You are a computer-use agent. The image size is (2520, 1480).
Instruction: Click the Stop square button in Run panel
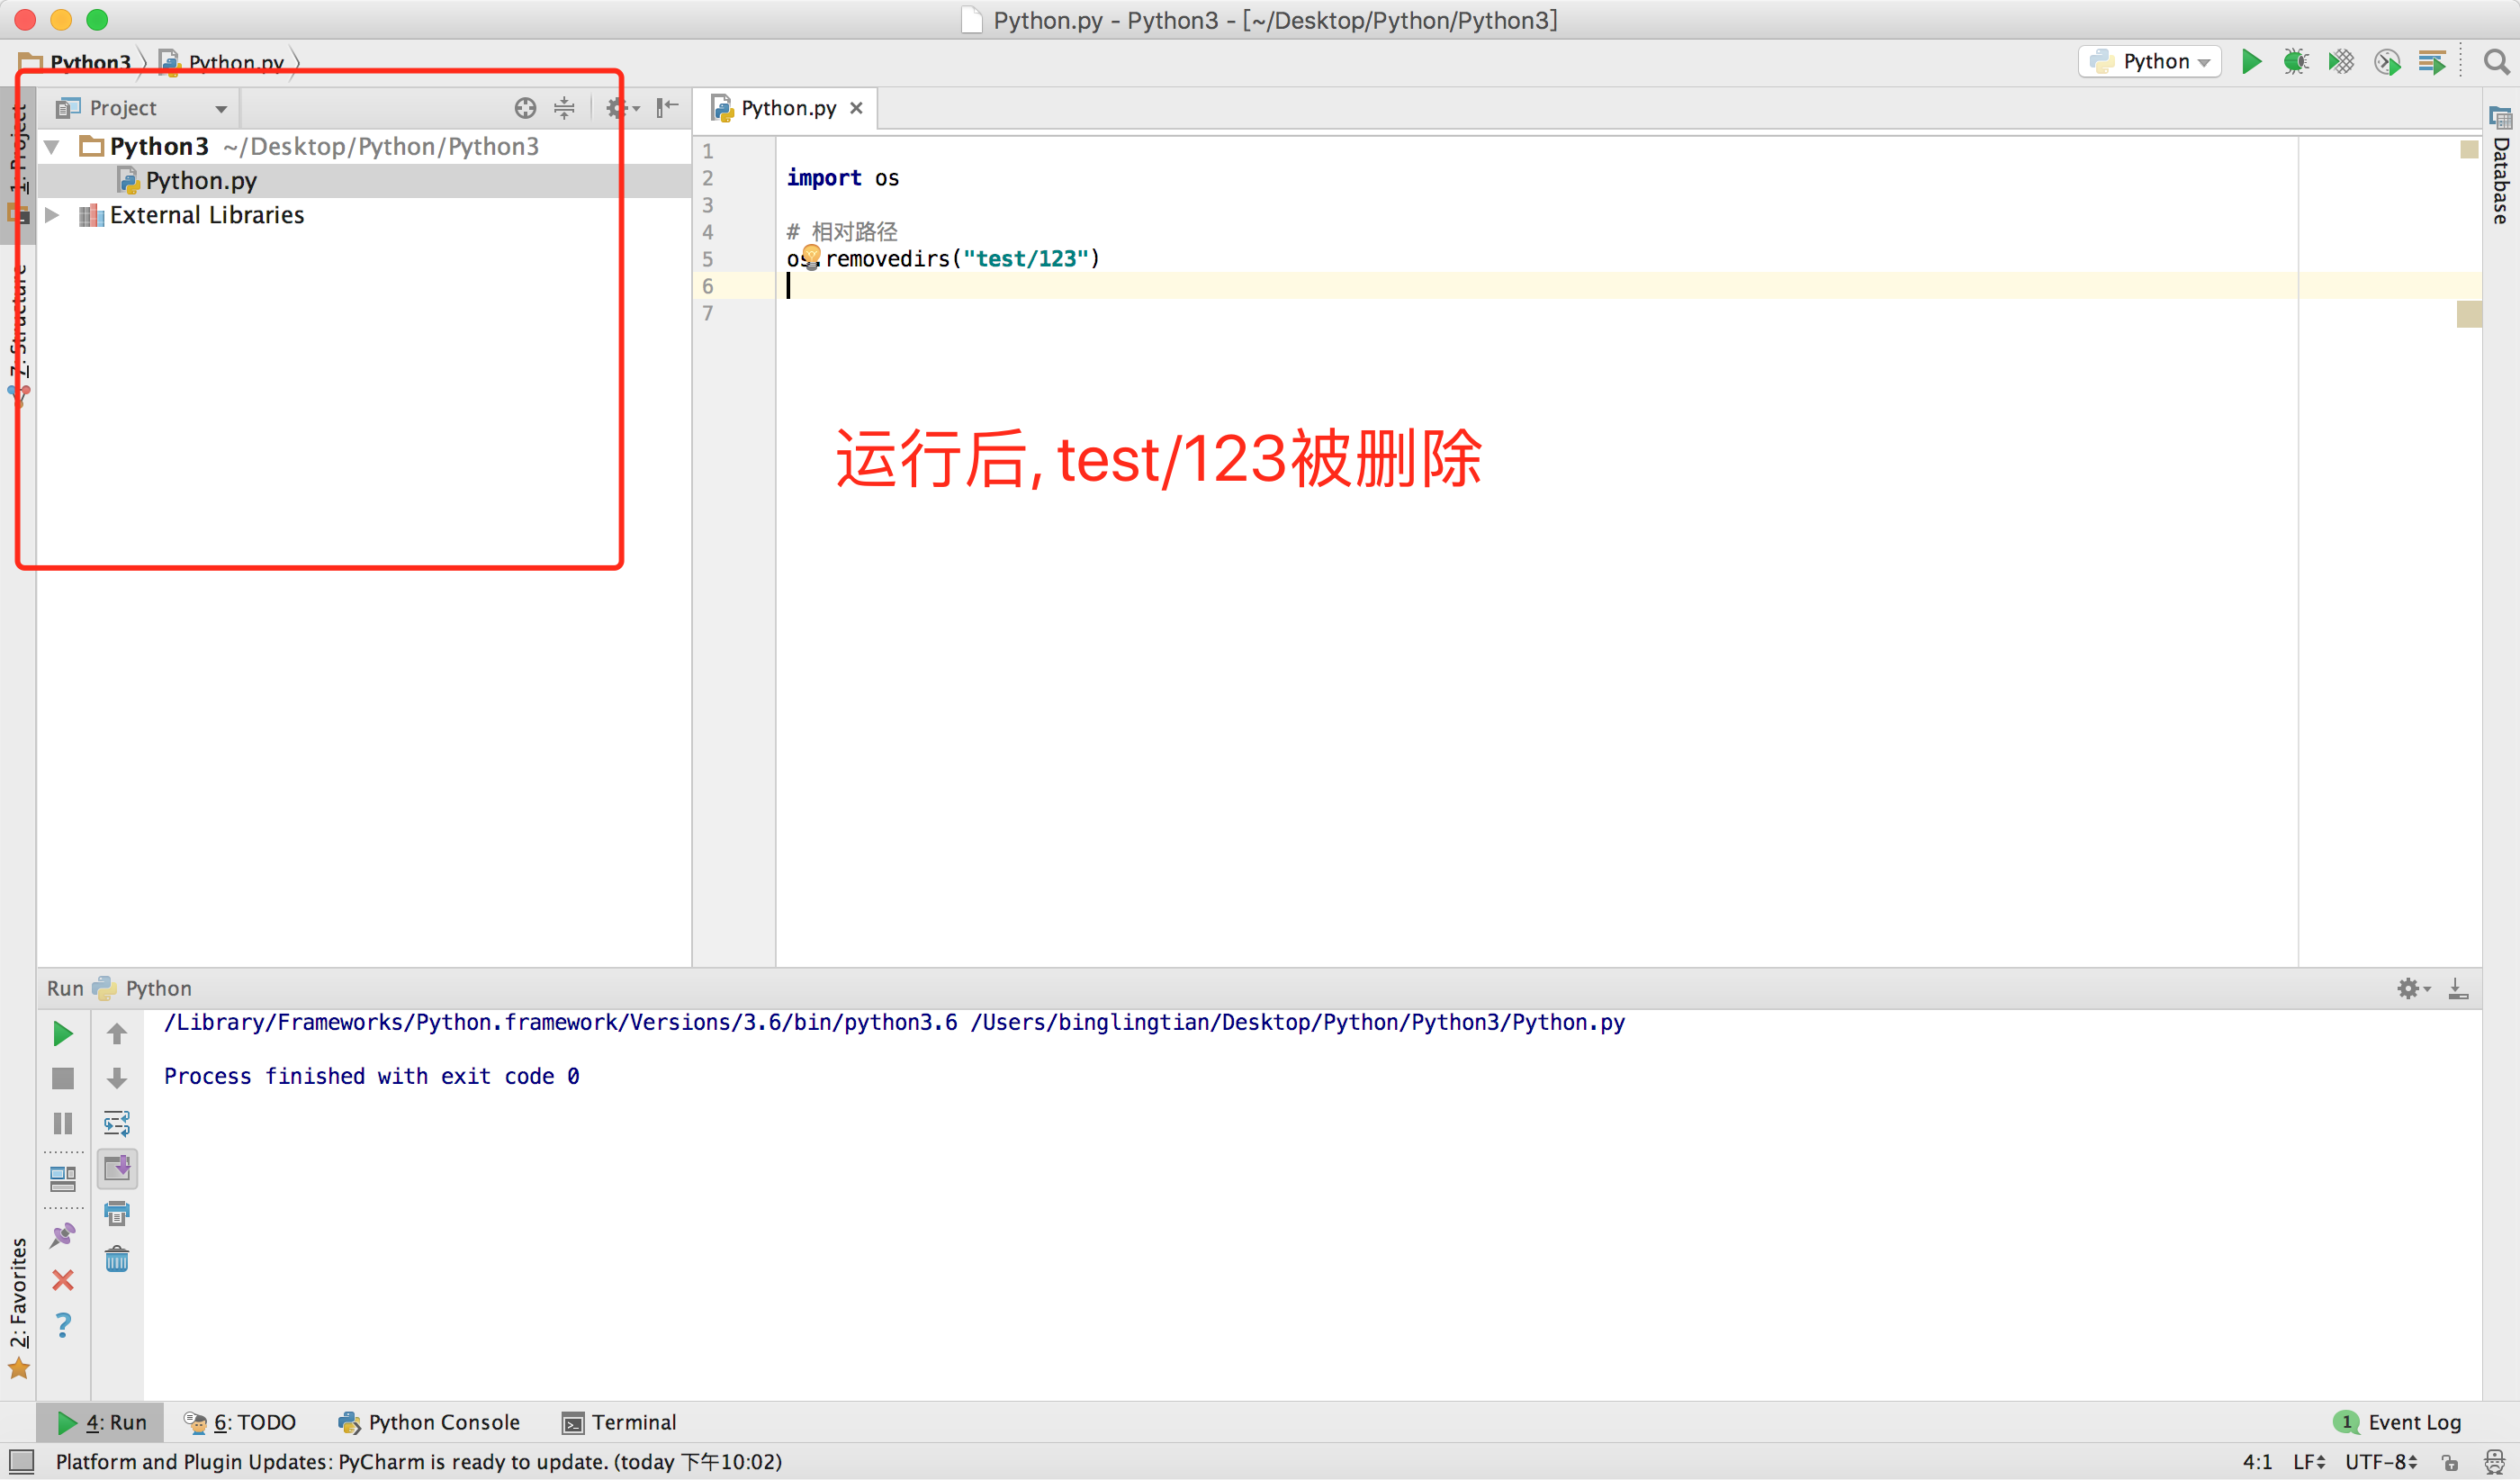tap(63, 1078)
